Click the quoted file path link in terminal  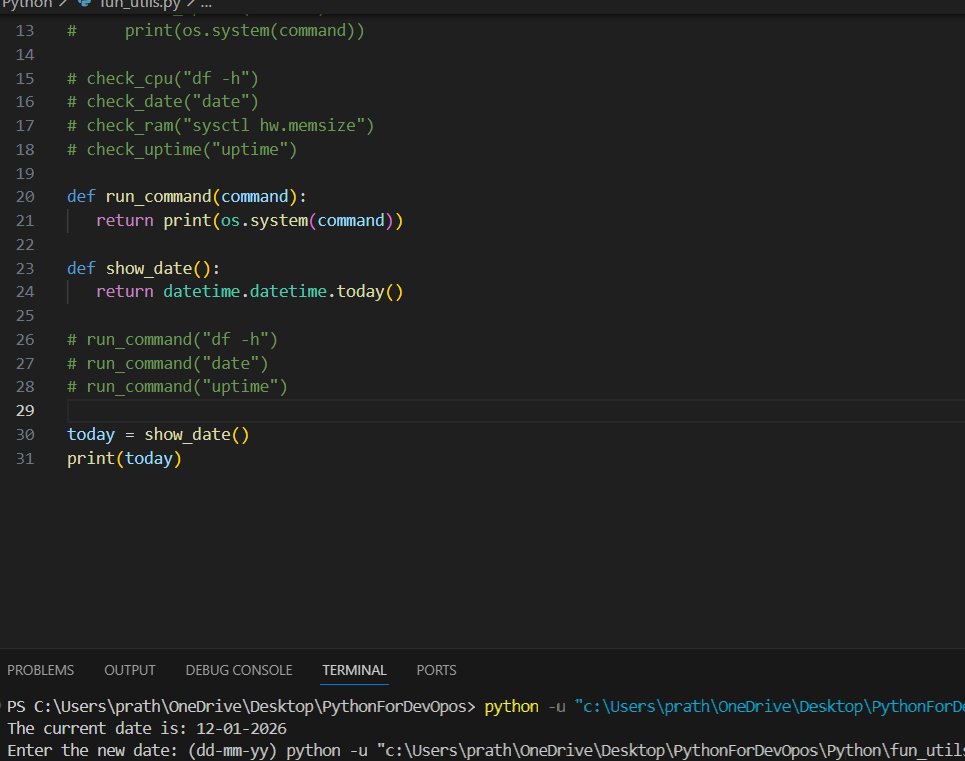(x=768, y=708)
